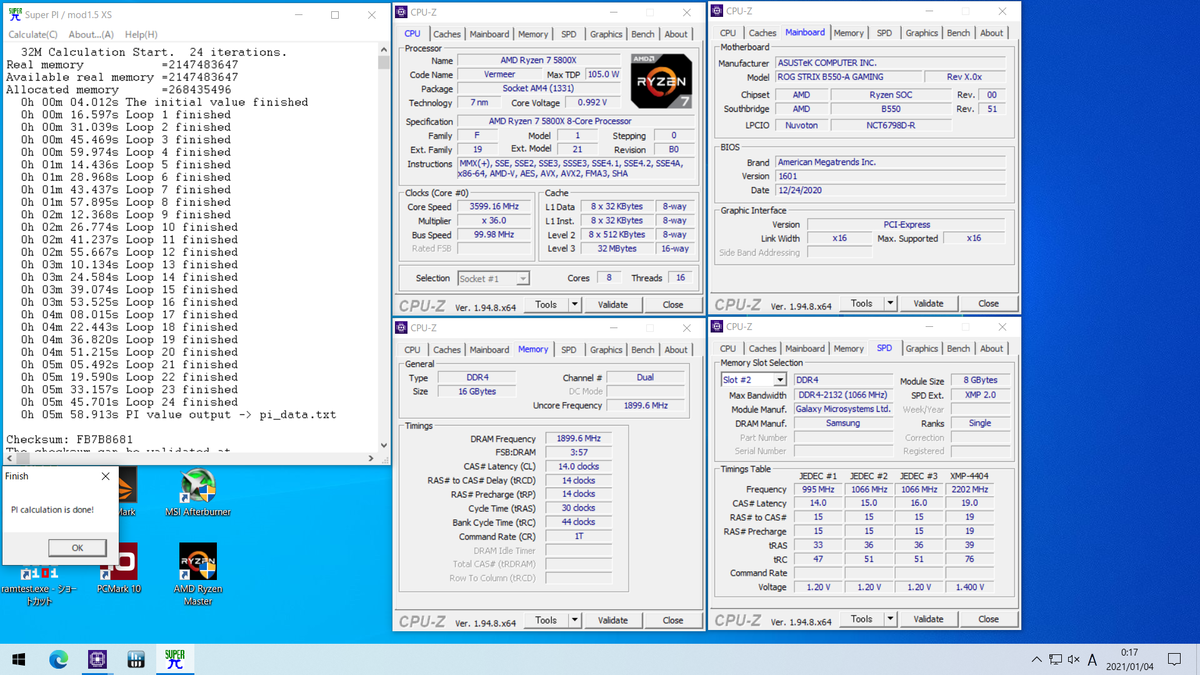The width and height of the screenshot is (1200, 675).
Task: Expand Tools arrow in CPU tab window
Action: (575, 305)
